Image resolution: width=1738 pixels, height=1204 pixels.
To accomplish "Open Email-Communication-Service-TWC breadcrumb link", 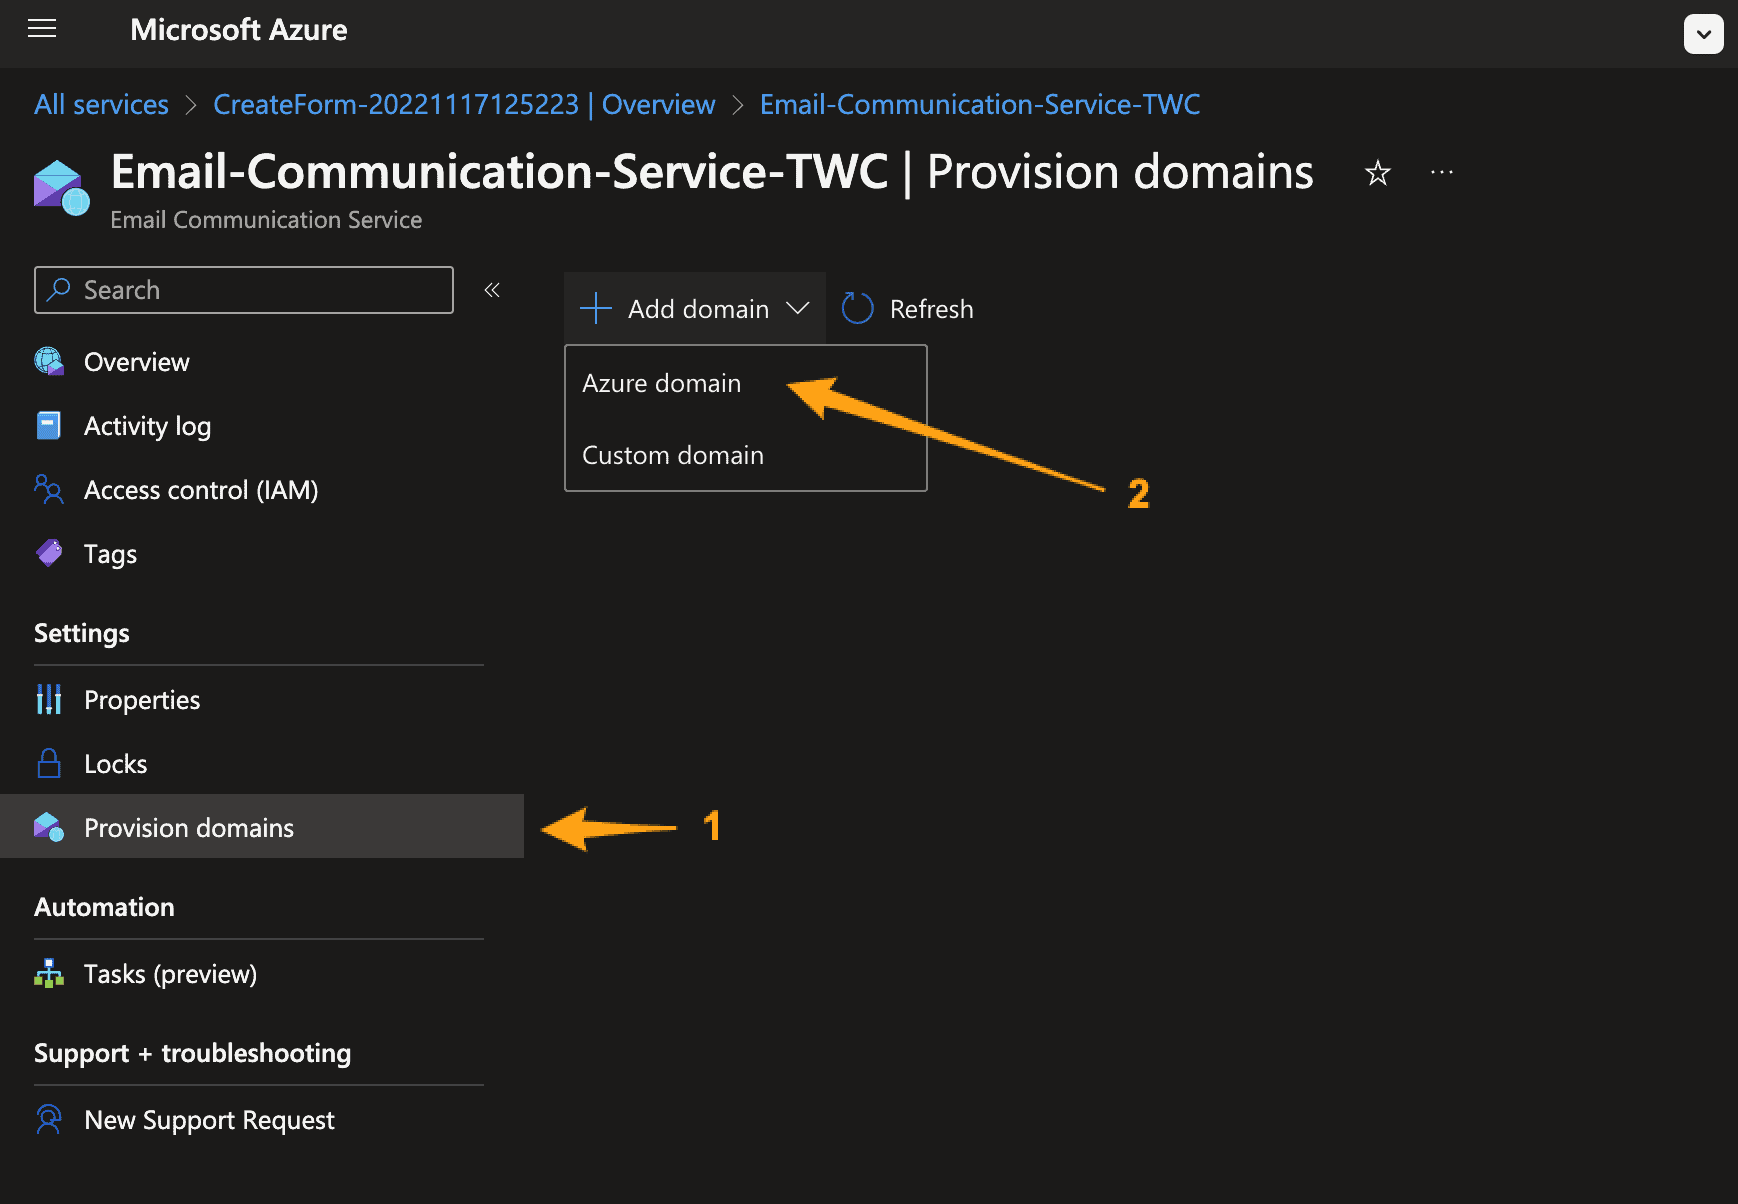I will coord(980,104).
